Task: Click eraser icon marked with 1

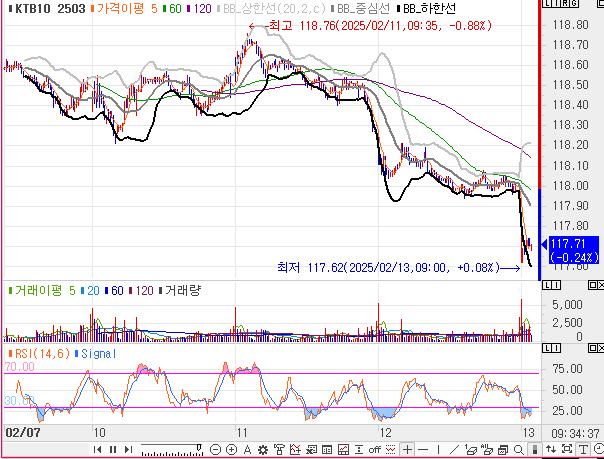Action: click(x=471, y=449)
